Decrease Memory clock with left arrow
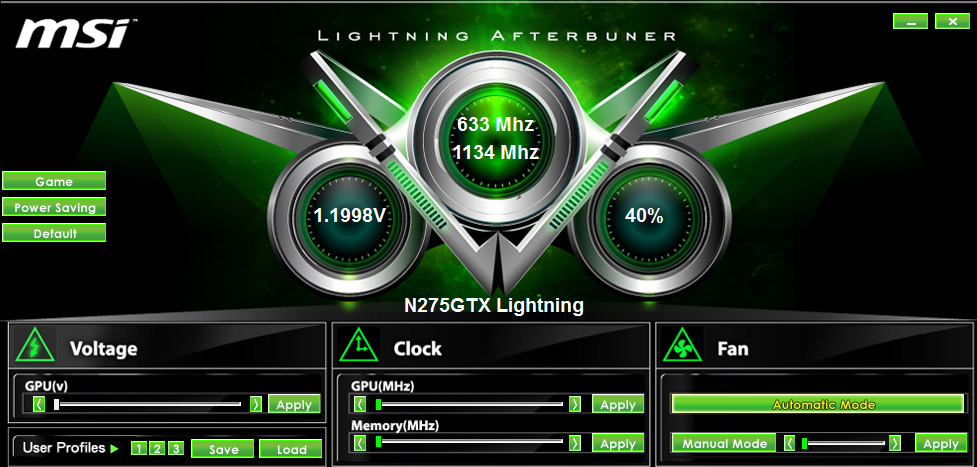 pos(360,443)
